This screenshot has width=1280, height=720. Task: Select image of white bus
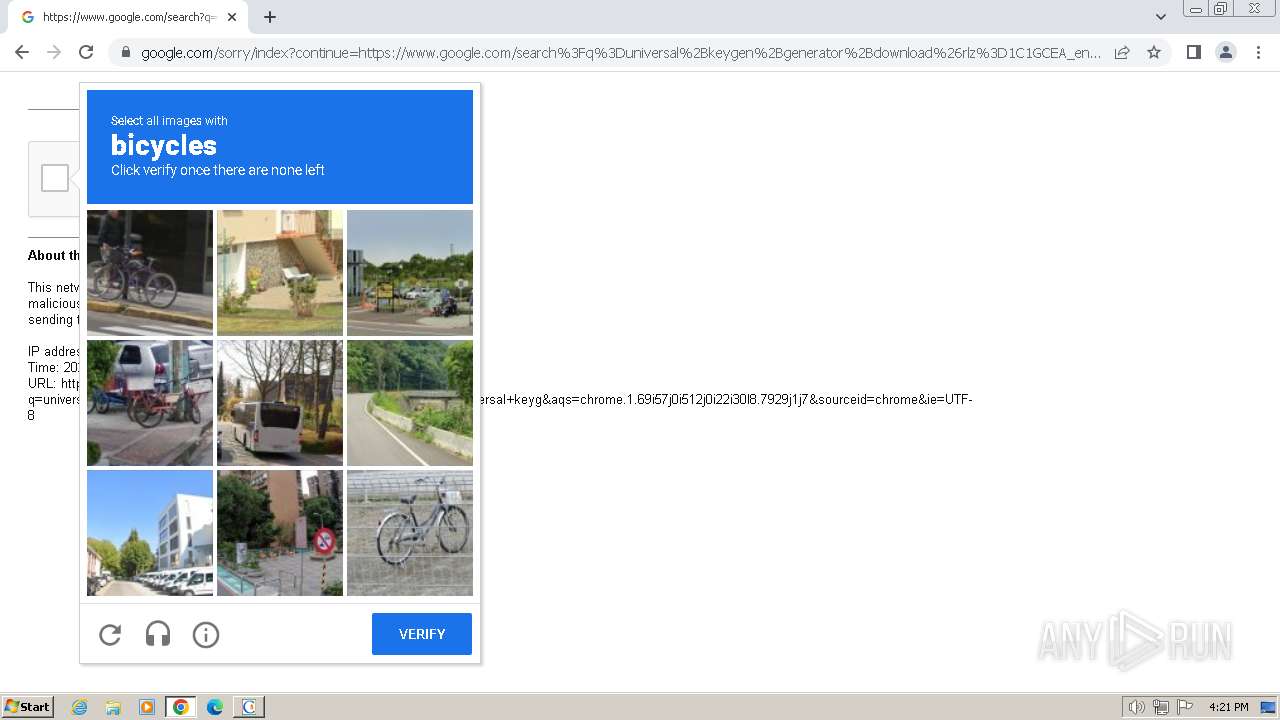(280, 403)
